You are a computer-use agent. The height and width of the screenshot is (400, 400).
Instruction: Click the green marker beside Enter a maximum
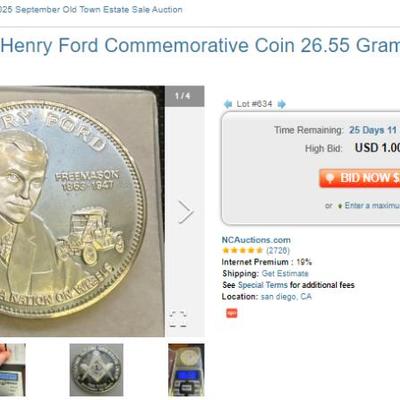(x=340, y=206)
